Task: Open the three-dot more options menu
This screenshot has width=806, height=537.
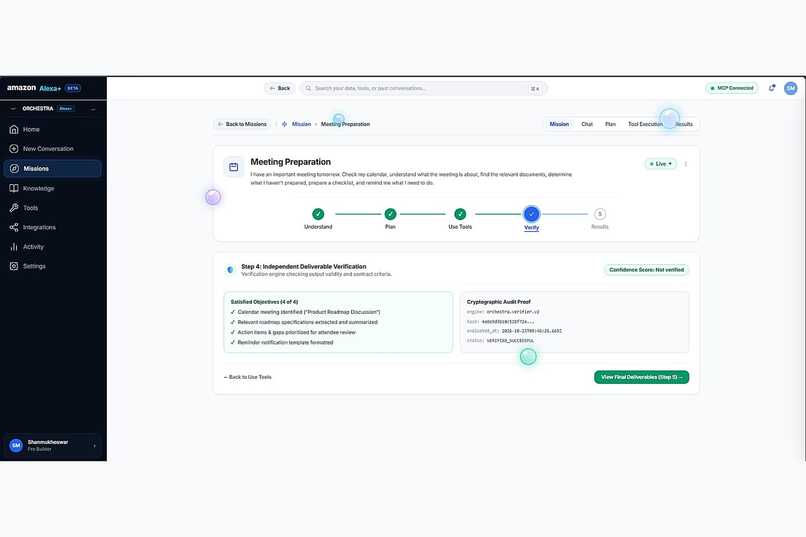Action: pos(686,164)
